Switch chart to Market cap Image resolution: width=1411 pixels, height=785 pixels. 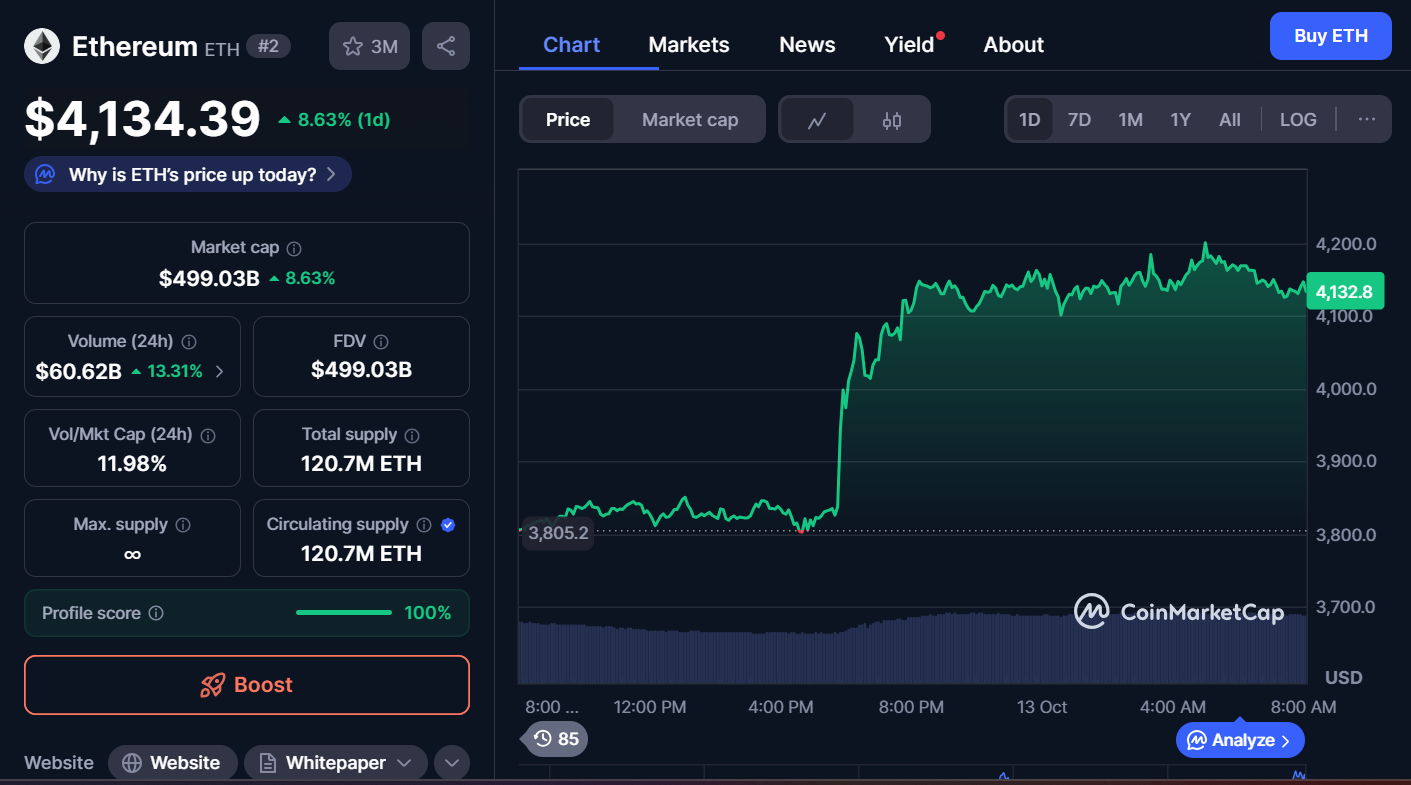(x=690, y=120)
